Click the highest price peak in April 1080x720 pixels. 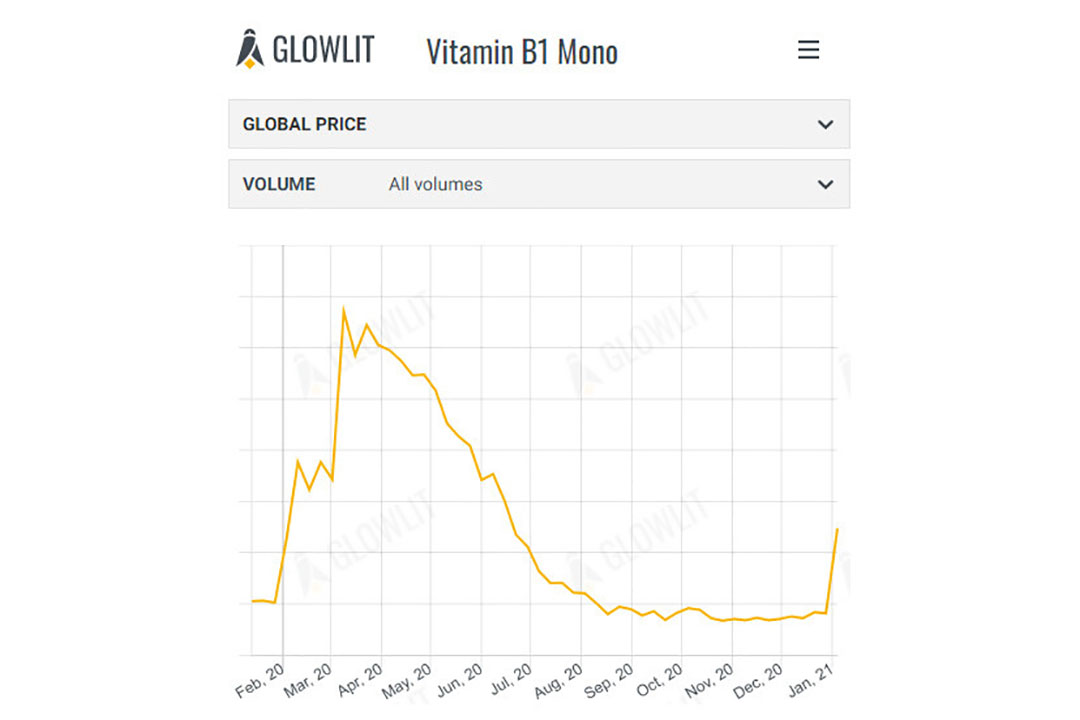click(344, 309)
